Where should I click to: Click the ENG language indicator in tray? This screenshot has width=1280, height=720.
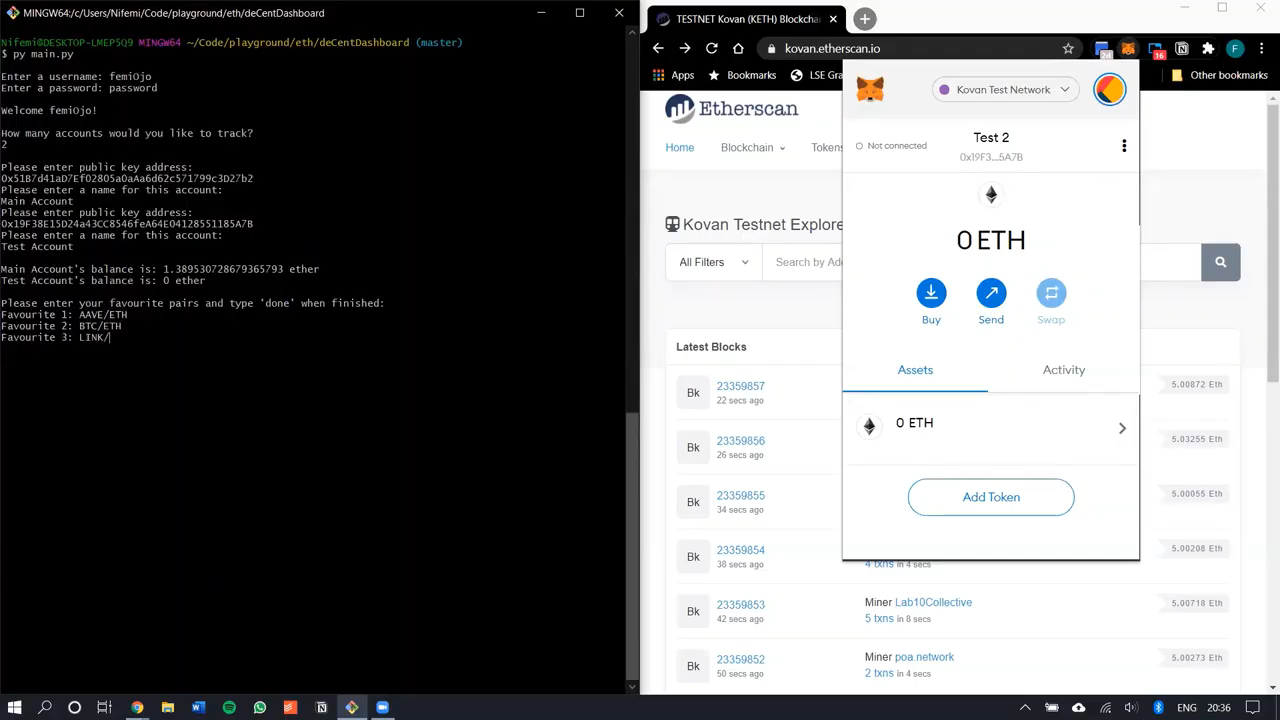tap(1185, 707)
